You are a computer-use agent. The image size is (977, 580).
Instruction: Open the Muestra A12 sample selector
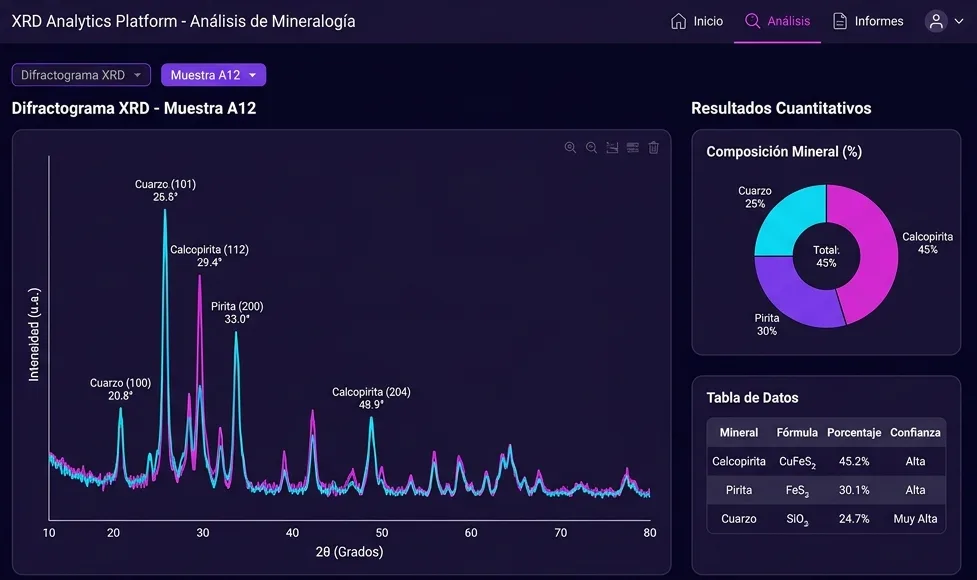(x=213, y=75)
